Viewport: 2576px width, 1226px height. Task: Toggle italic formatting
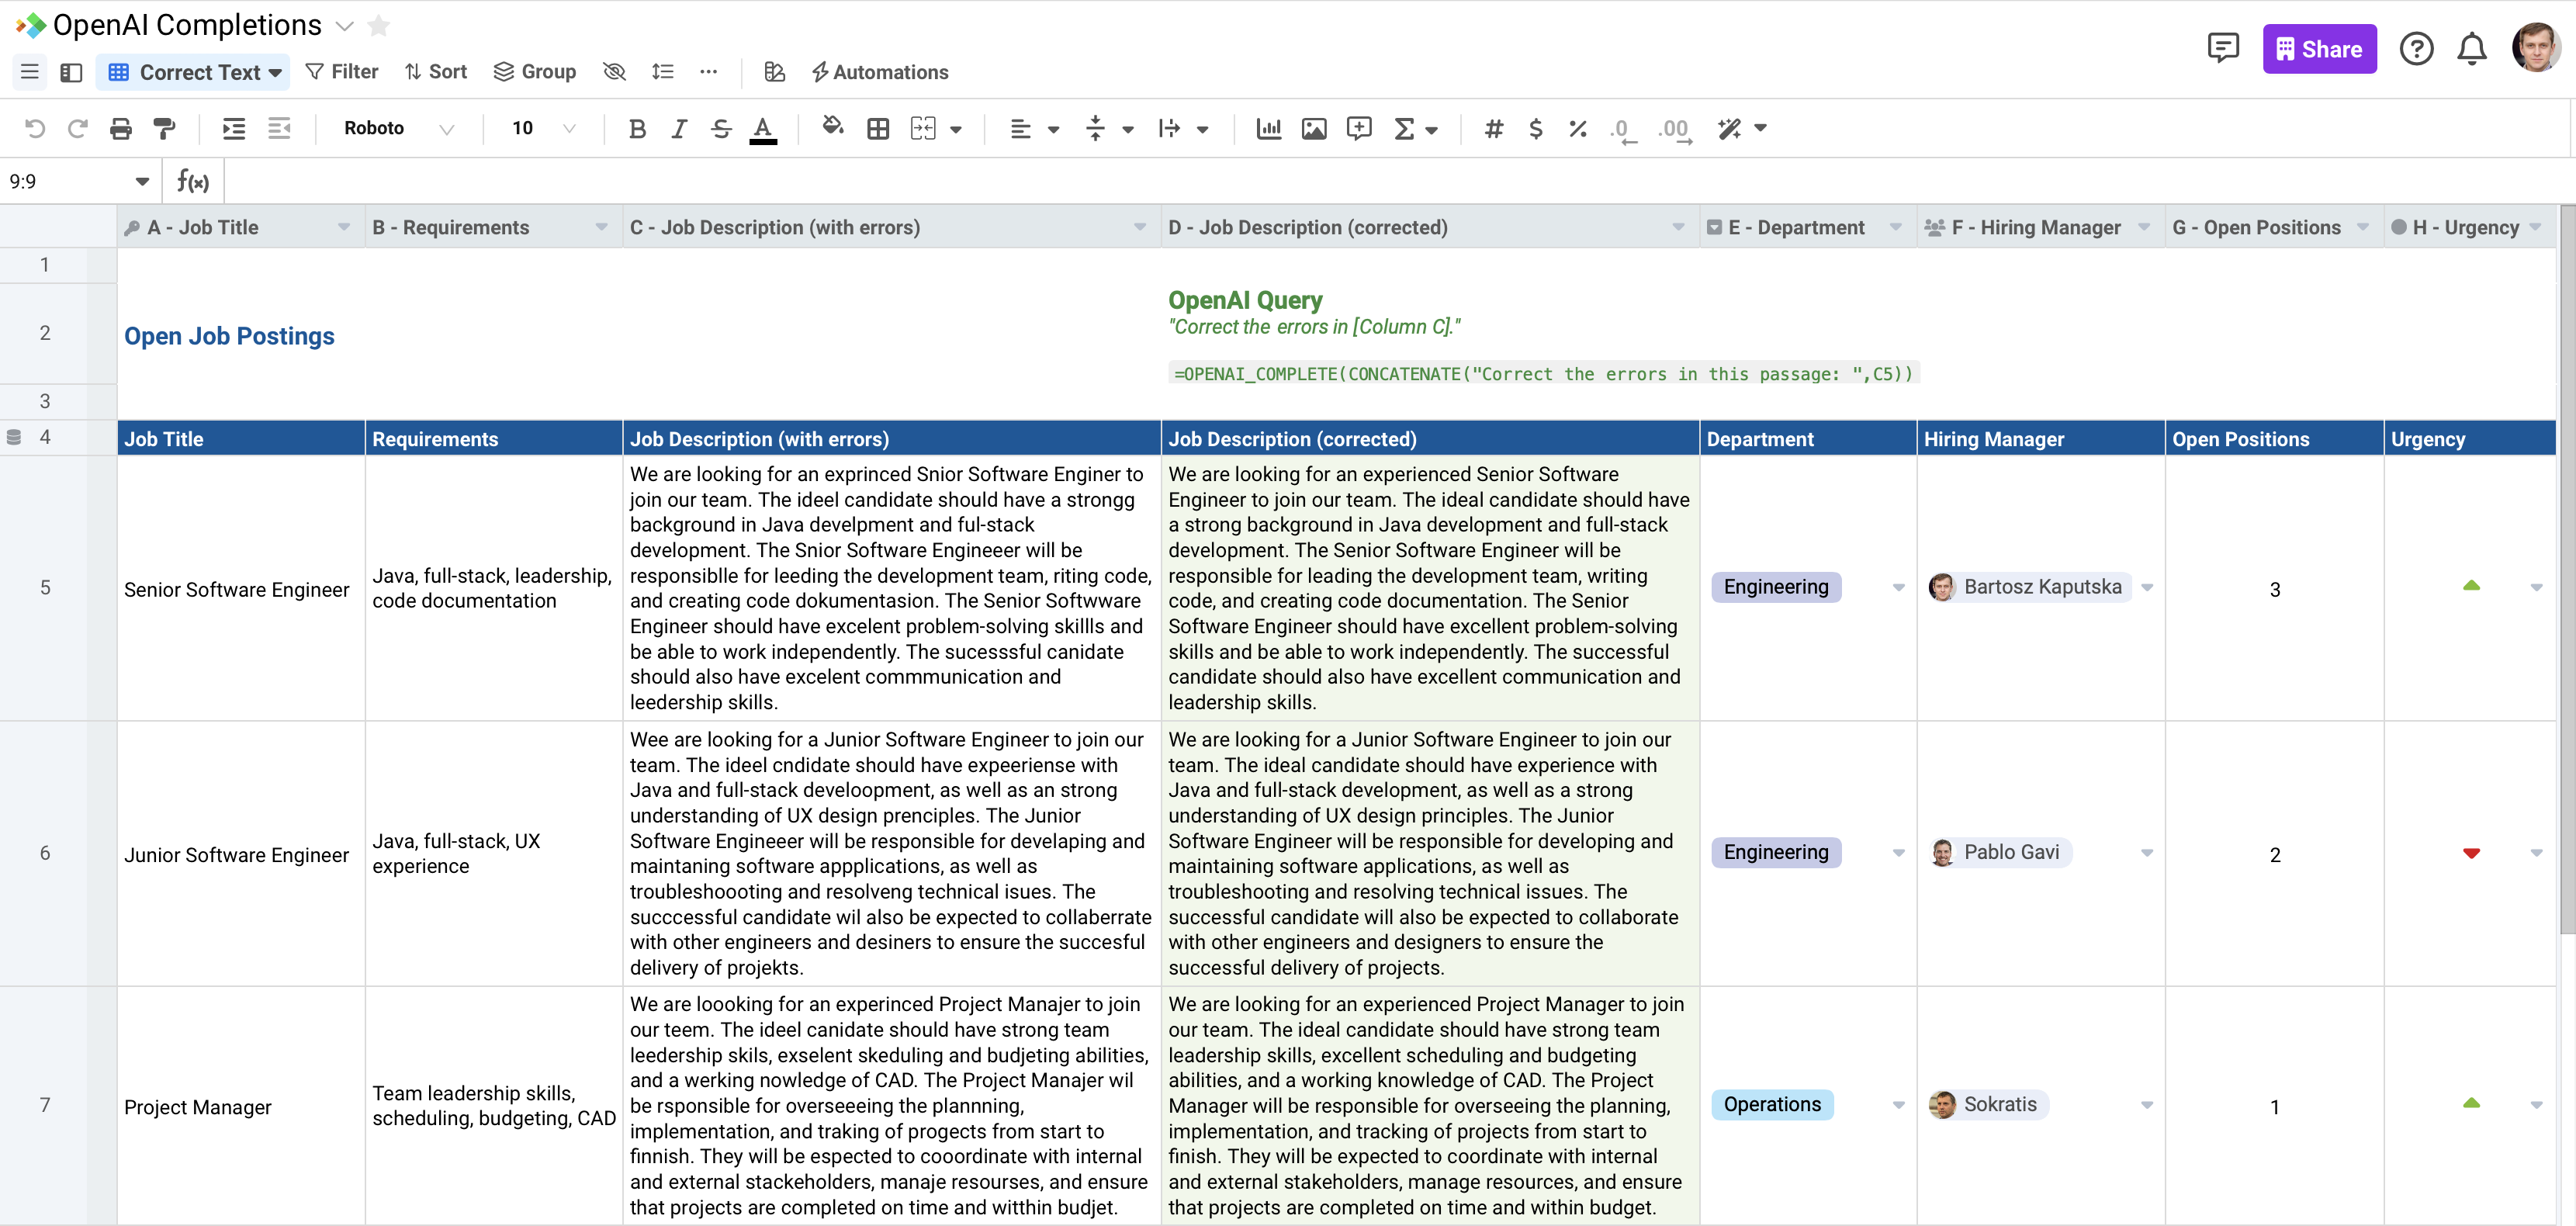click(x=679, y=128)
